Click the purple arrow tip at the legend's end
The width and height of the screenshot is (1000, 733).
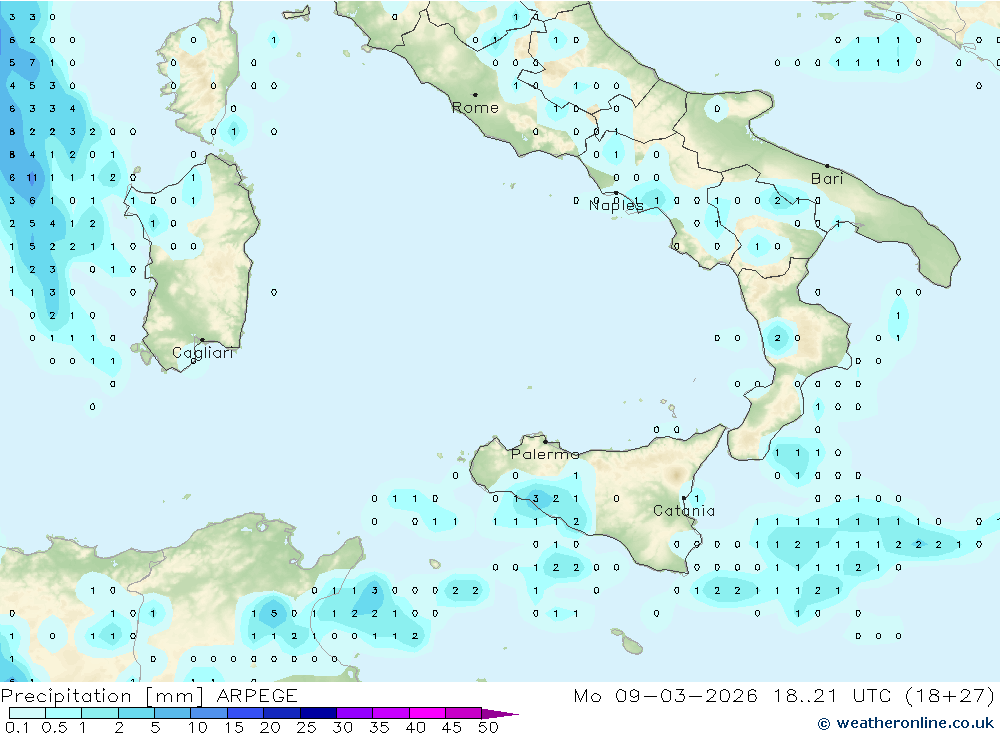(x=500, y=713)
